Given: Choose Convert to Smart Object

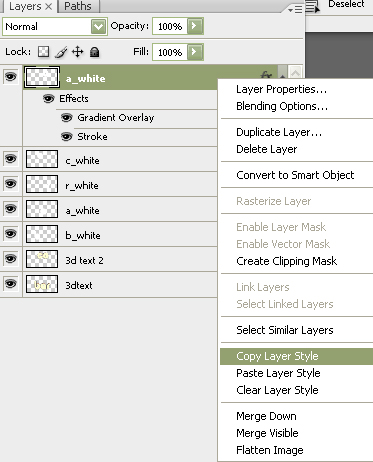Looking at the screenshot, I should (295, 175).
